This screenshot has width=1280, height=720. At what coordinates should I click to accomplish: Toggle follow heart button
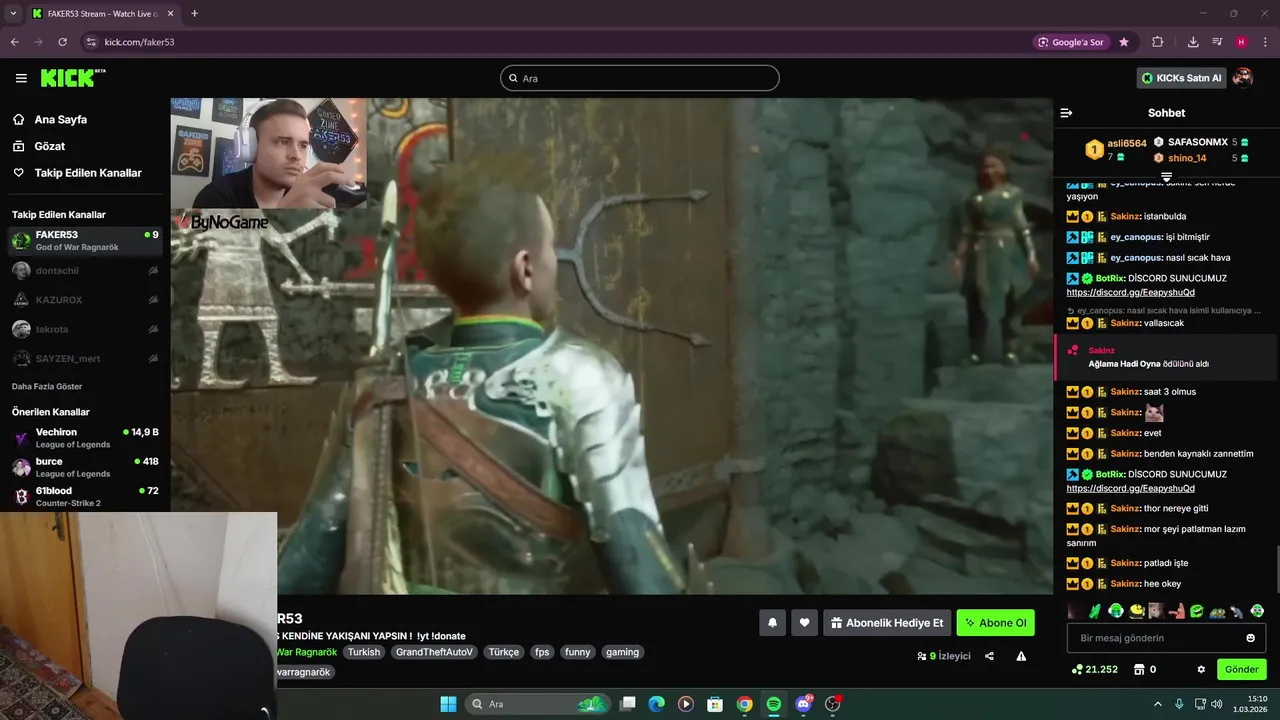click(x=804, y=623)
